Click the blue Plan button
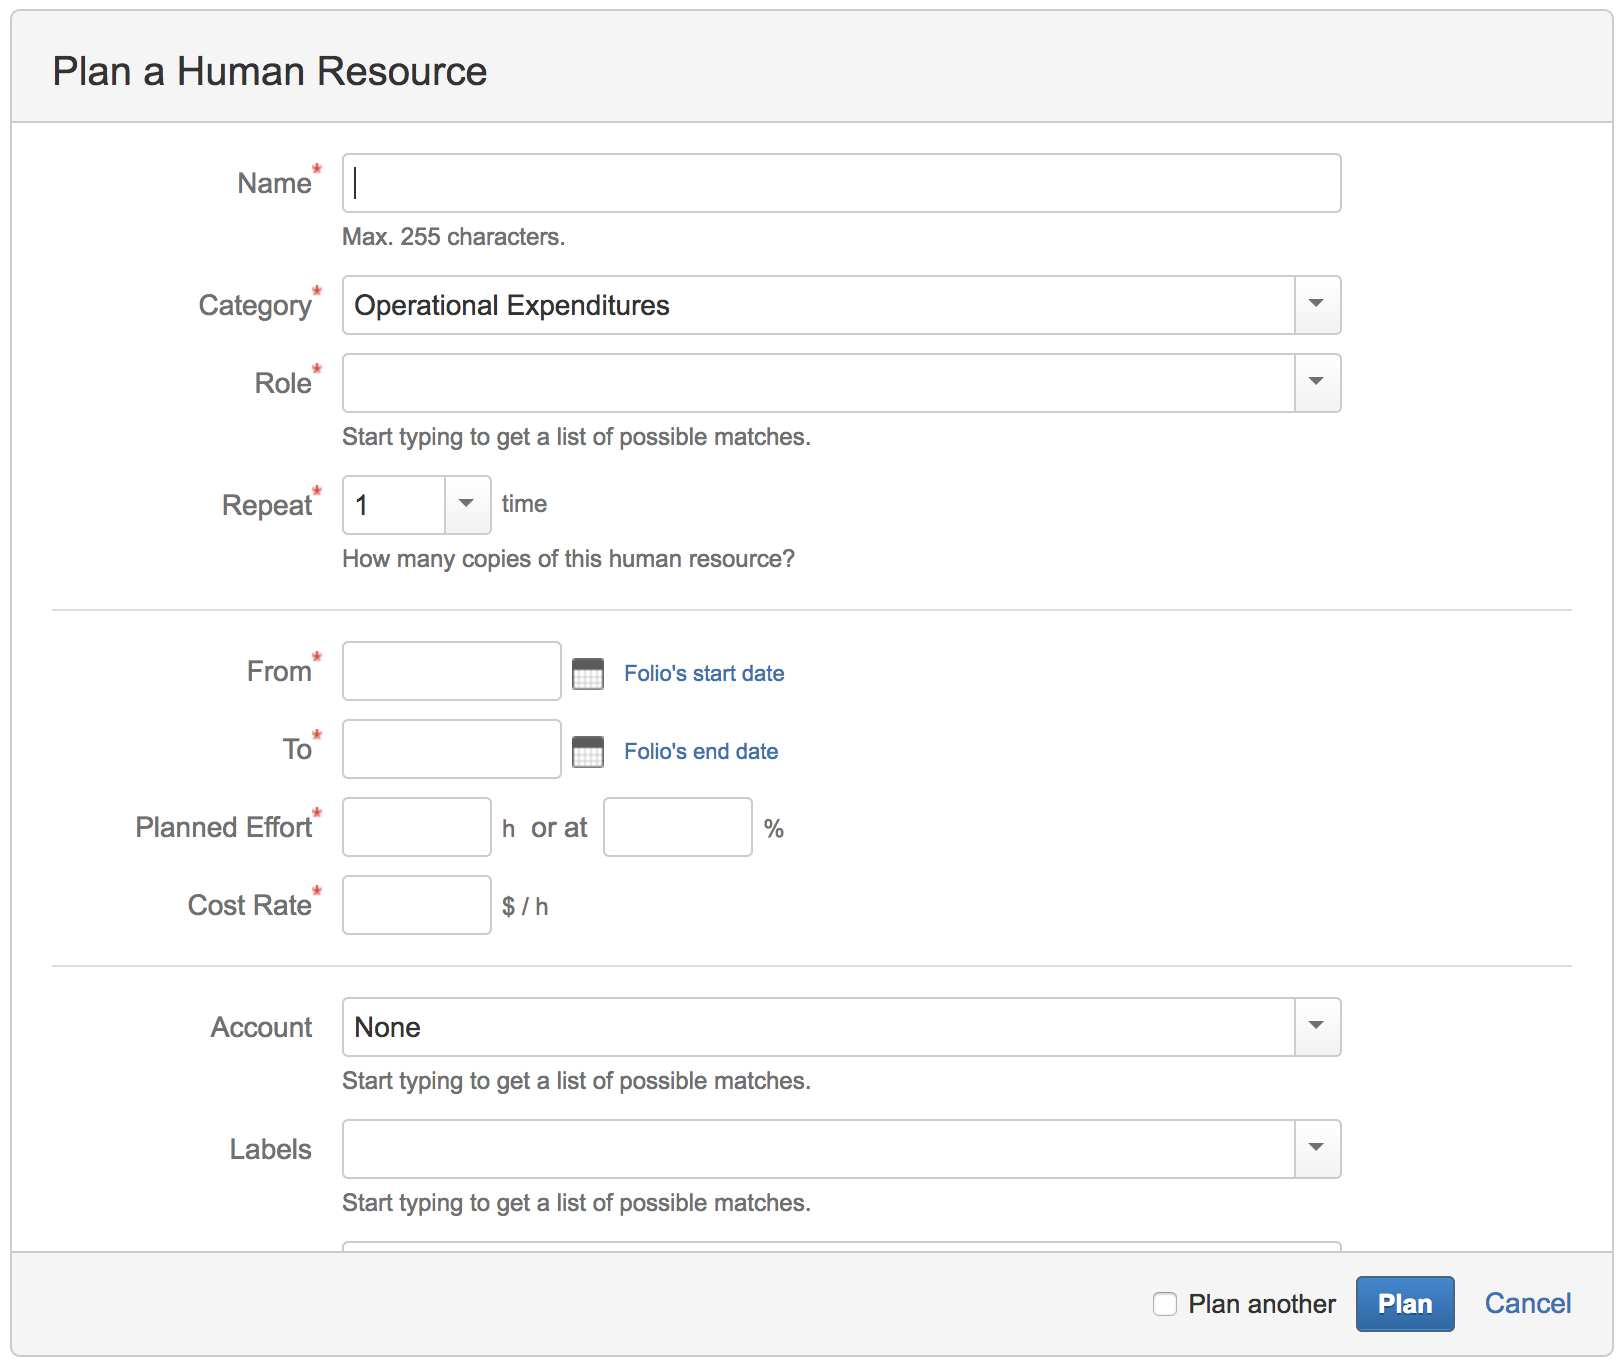This screenshot has height=1366, width=1624. 1404,1304
